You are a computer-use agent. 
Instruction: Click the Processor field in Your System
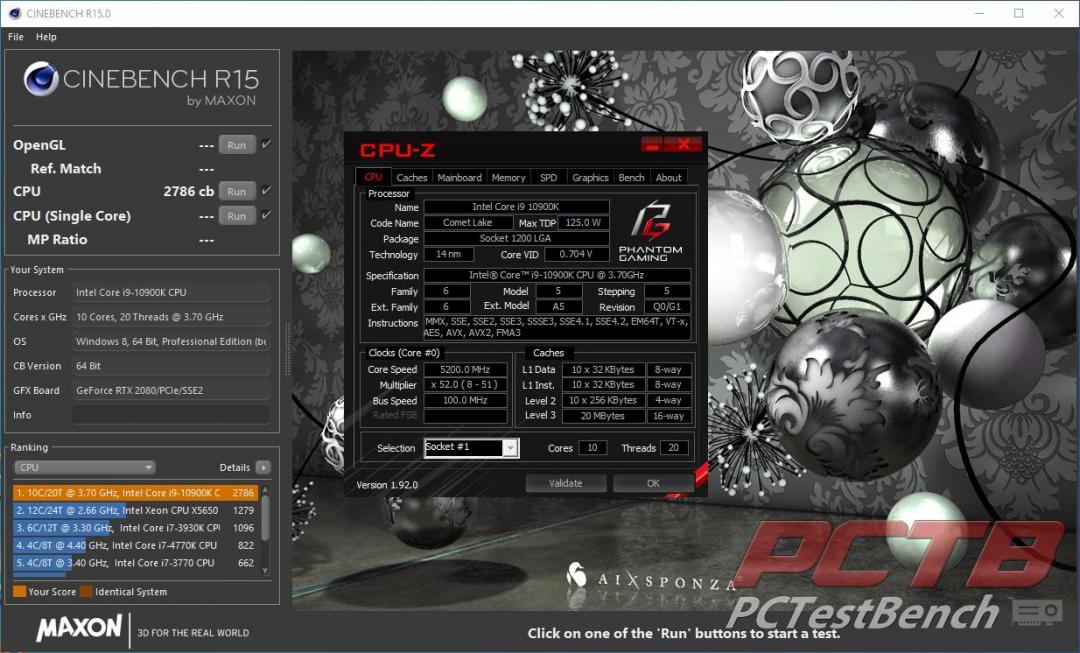point(171,292)
